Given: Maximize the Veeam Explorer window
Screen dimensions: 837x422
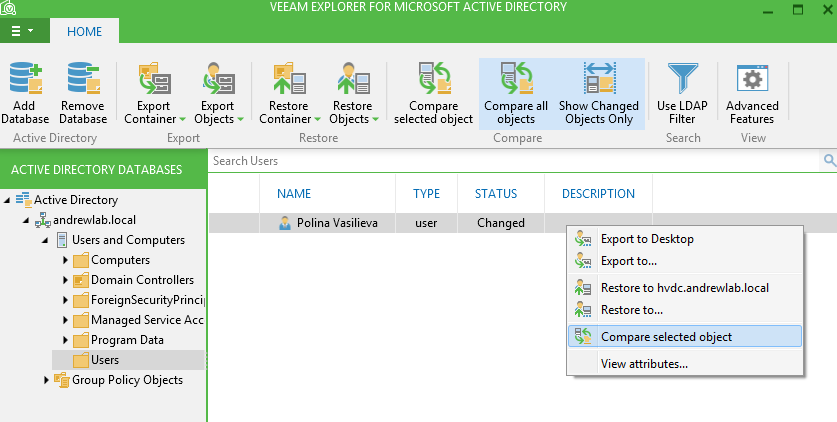Looking at the screenshot, I should tap(798, 10).
